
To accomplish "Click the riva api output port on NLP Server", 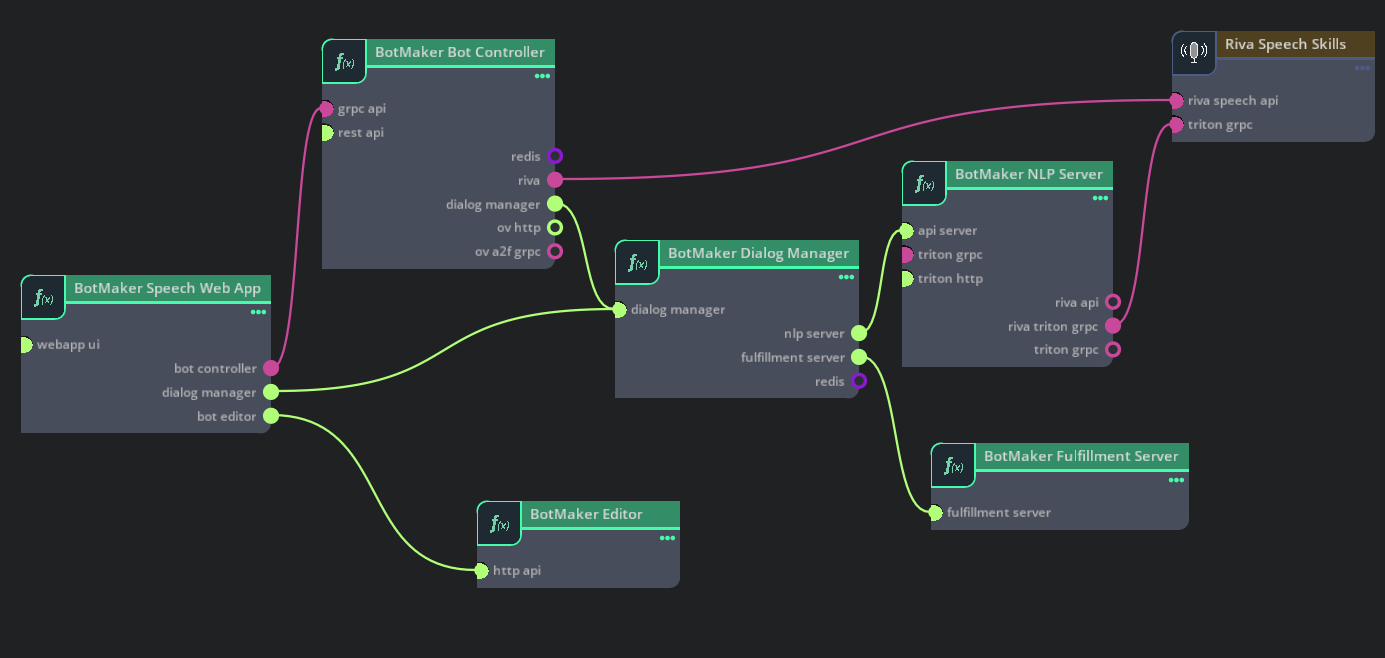I will tap(1113, 302).
